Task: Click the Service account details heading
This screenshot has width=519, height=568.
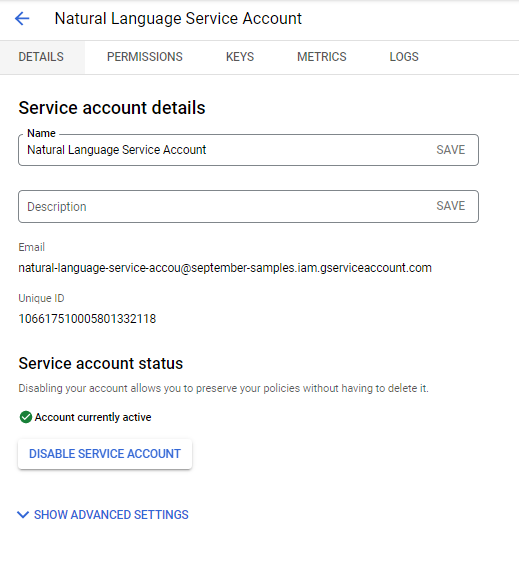Action: [112, 108]
